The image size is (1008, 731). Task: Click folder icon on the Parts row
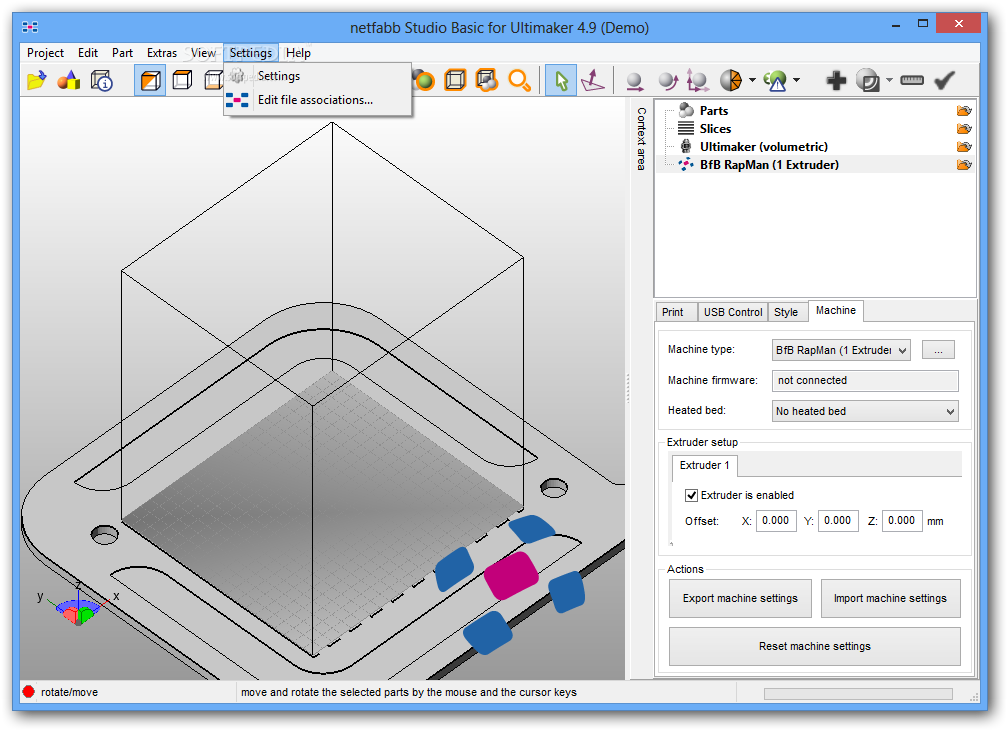pos(964,111)
